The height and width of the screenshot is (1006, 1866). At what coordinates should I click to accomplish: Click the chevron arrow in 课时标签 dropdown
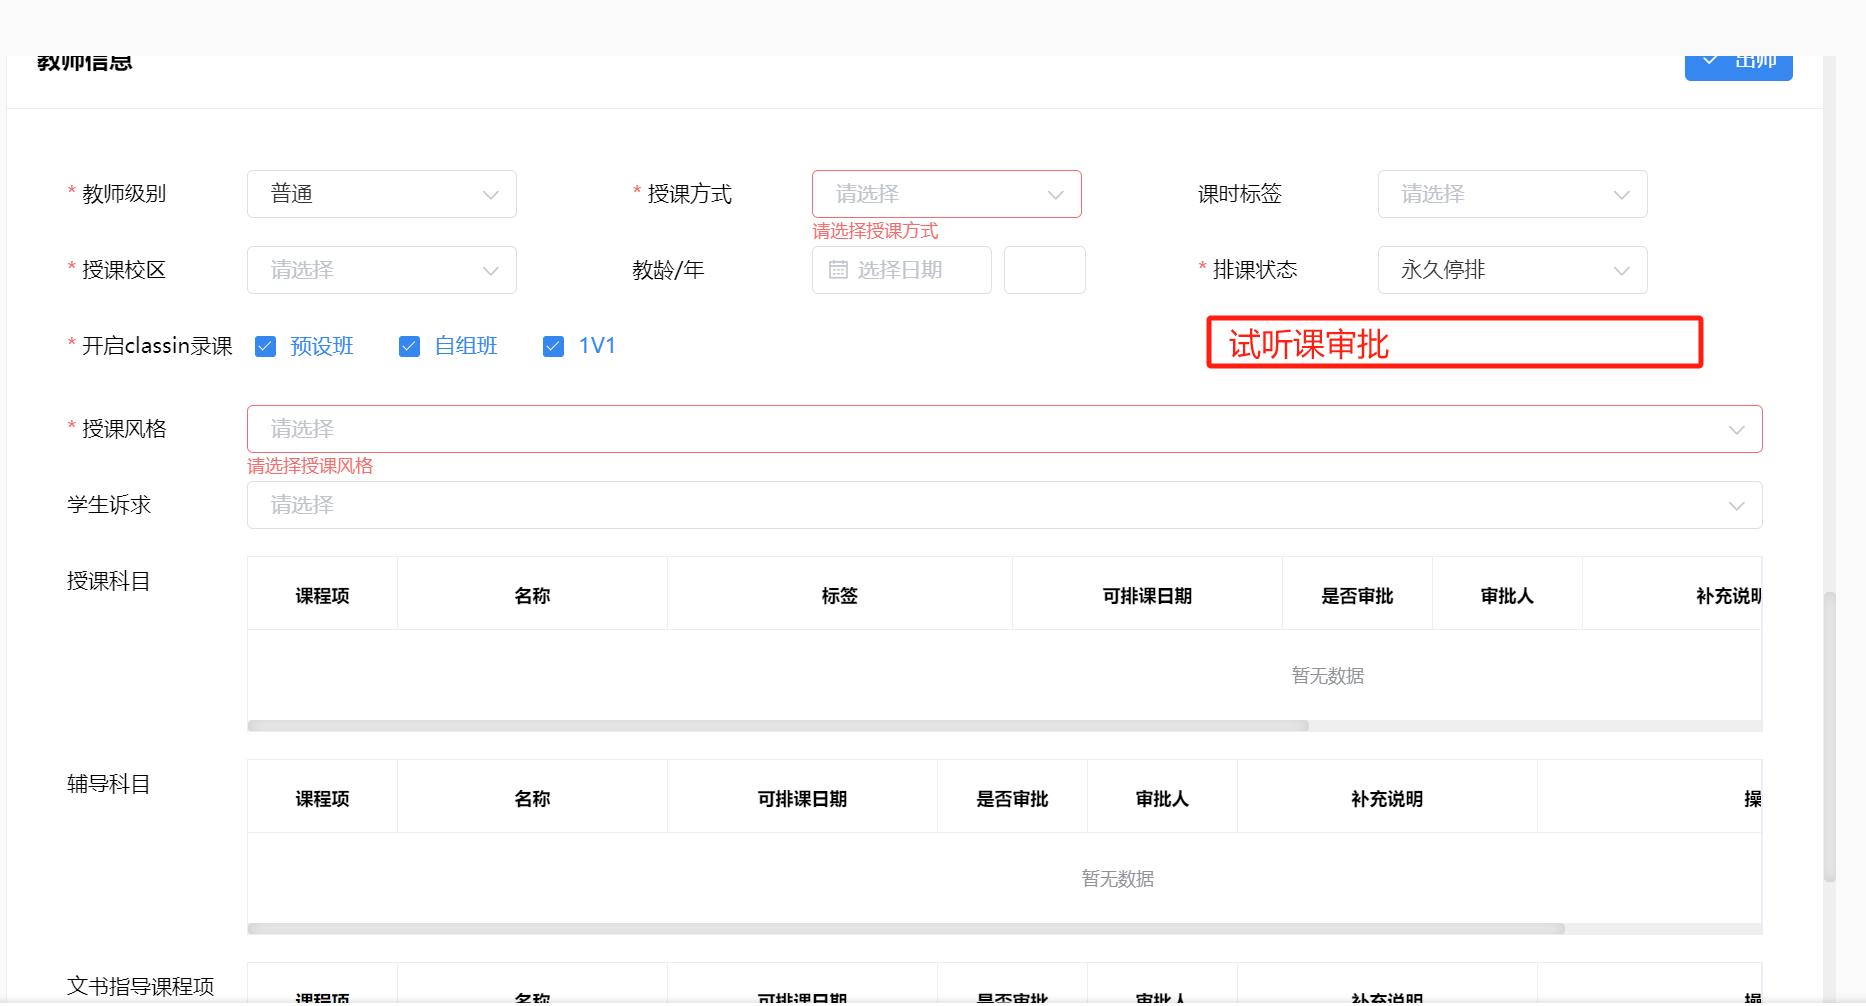(x=1621, y=195)
